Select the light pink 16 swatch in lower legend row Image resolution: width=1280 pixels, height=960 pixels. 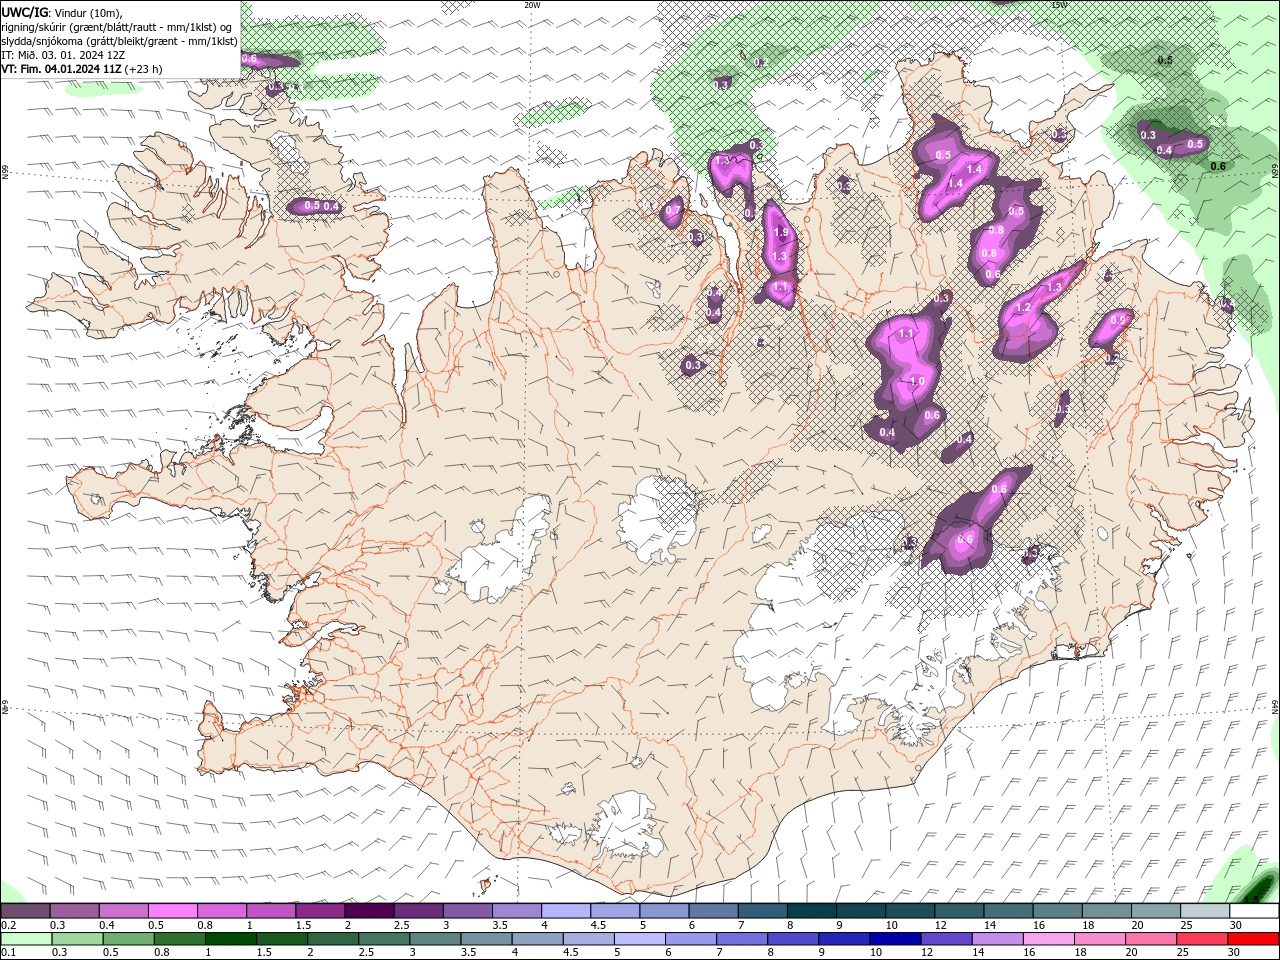pos(1047,939)
